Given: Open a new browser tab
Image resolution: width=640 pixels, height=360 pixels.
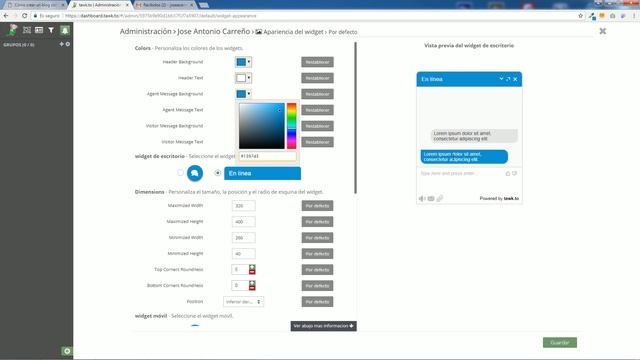Looking at the screenshot, I should tap(204, 5).
